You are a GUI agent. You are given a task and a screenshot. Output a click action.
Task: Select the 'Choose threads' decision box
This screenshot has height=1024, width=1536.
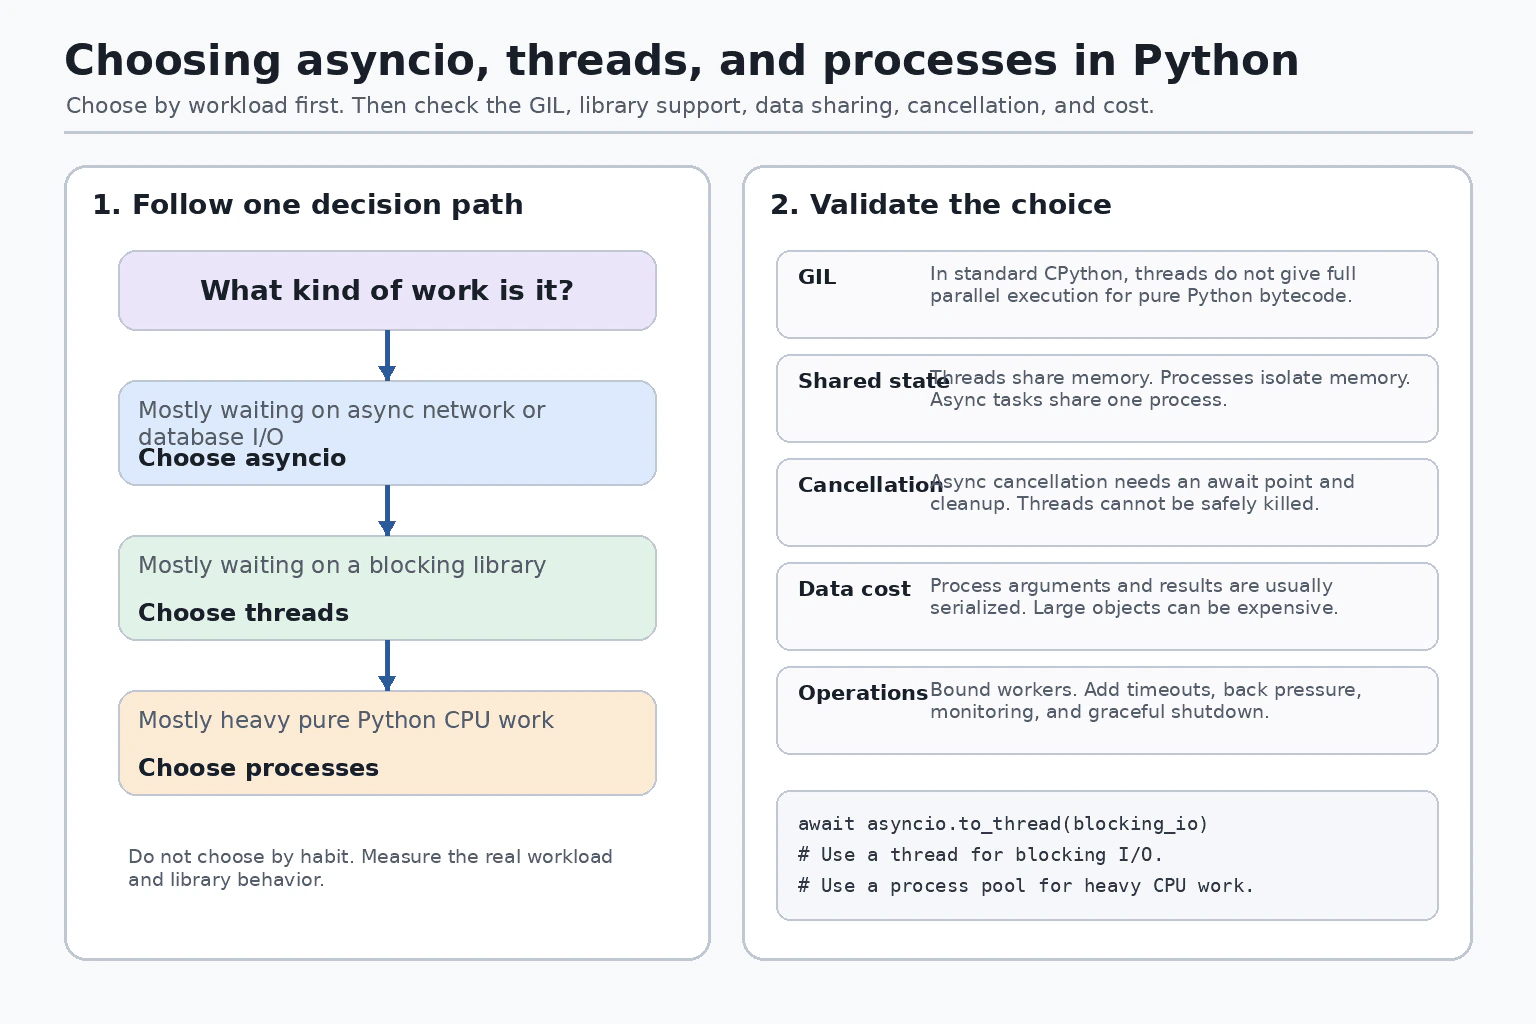(x=387, y=588)
